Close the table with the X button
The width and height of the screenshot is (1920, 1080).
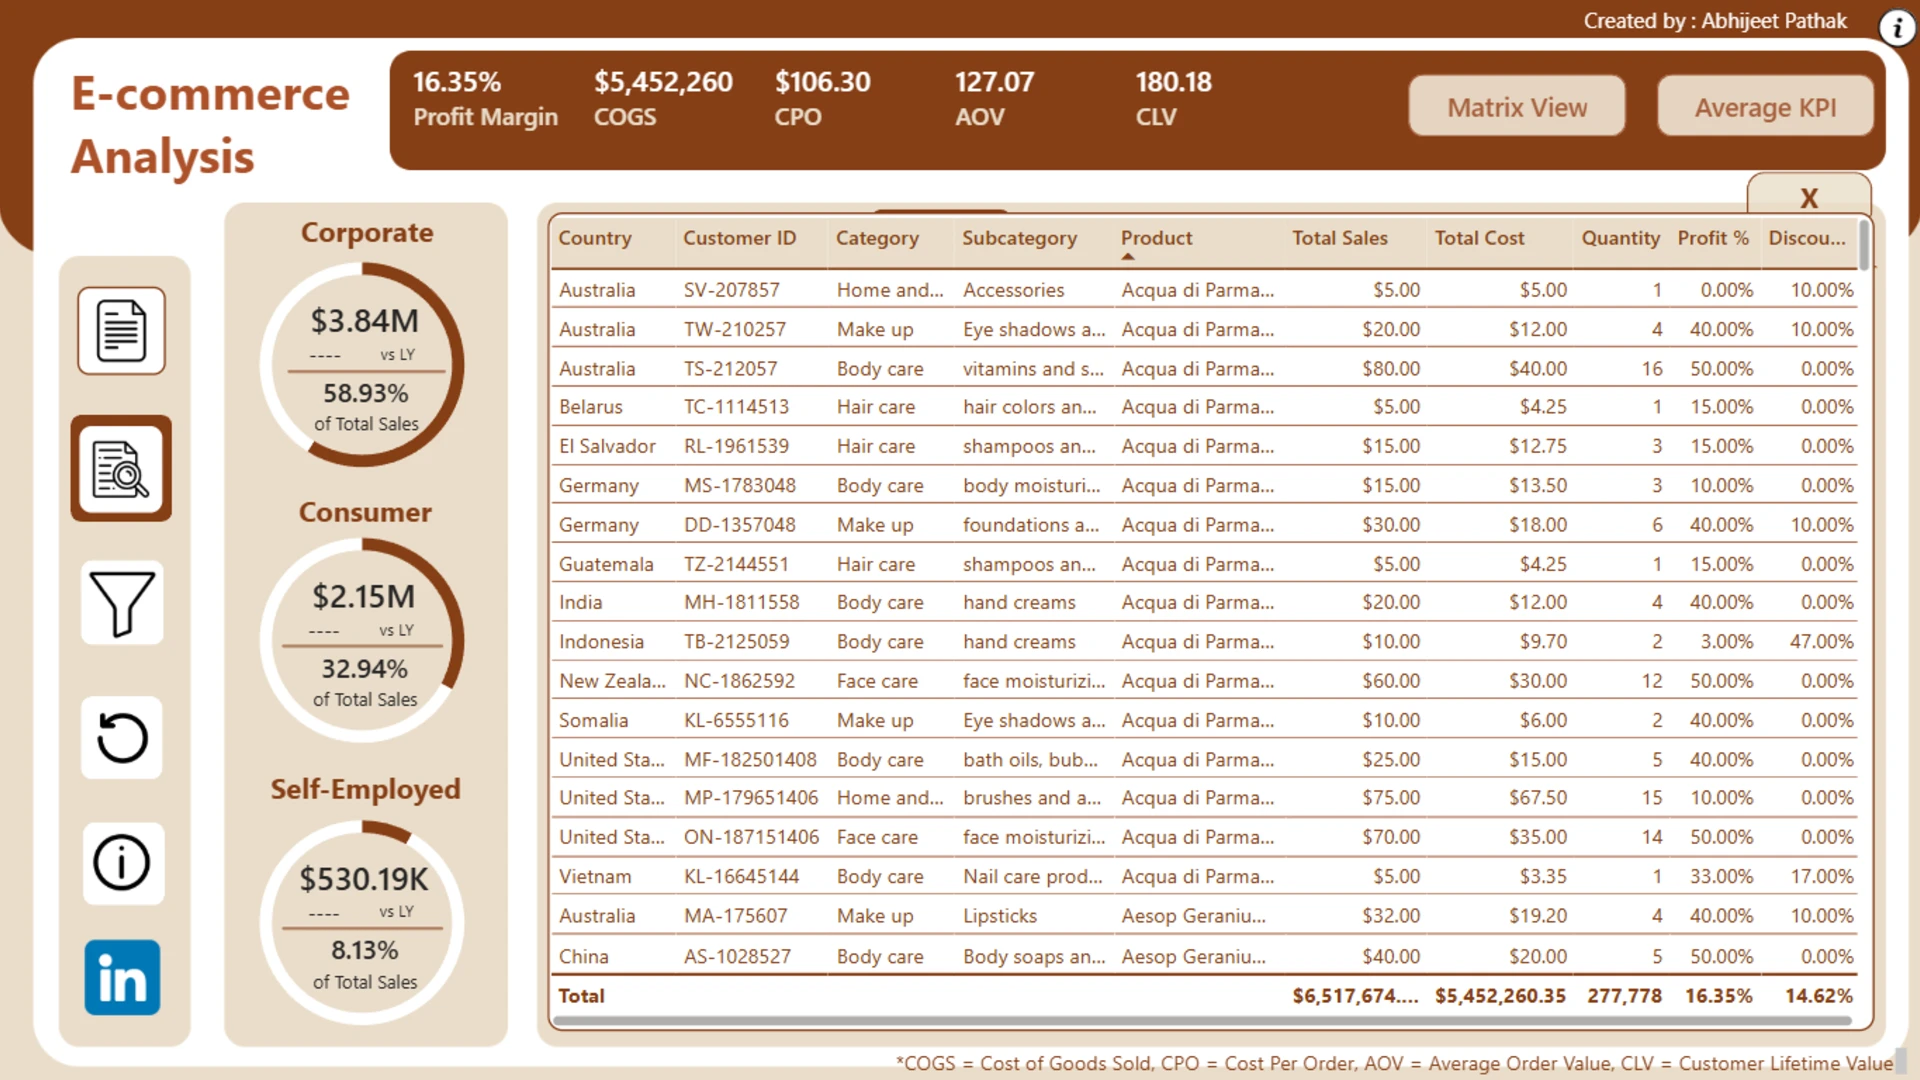point(1809,197)
